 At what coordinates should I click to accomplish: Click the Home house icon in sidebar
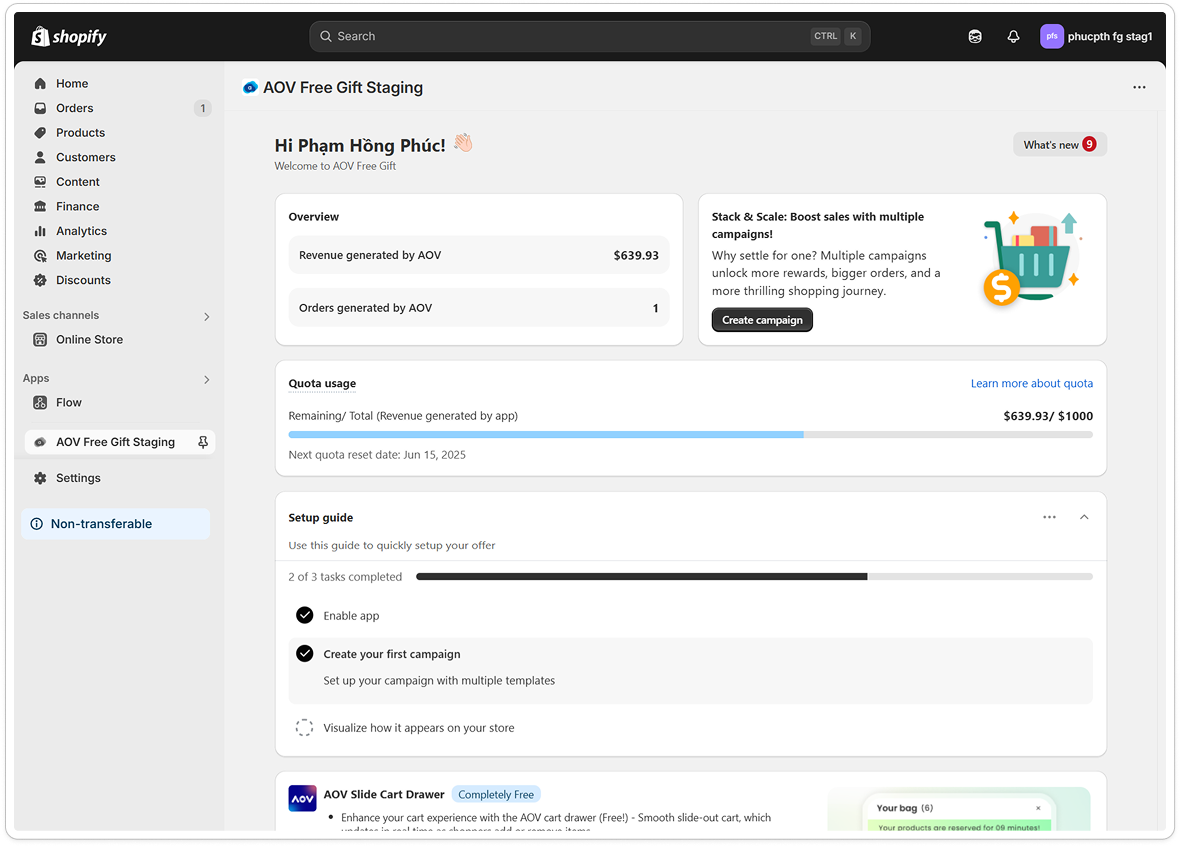(x=40, y=84)
